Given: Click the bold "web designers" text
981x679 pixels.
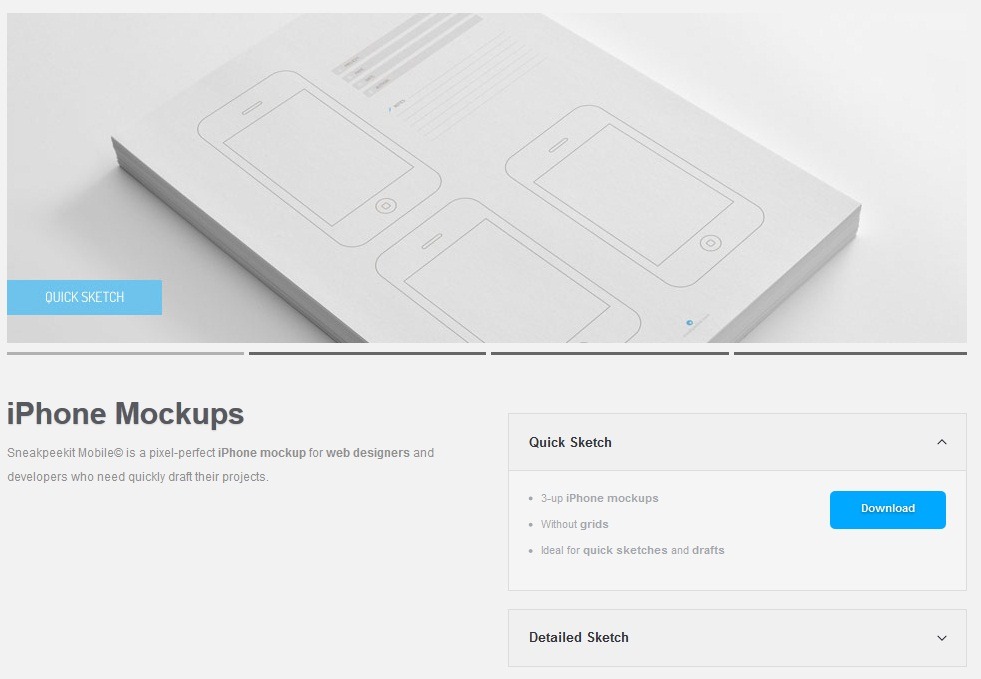Looking at the screenshot, I should click(368, 452).
